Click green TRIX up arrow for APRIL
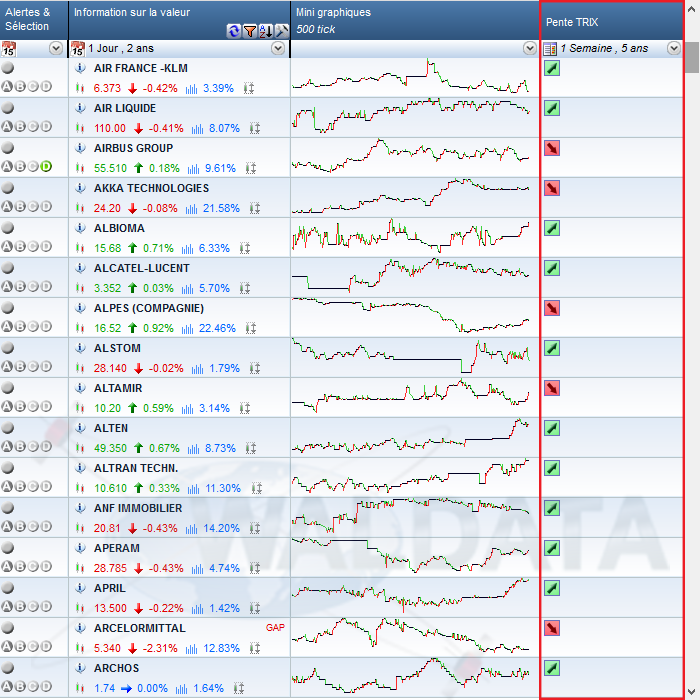This screenshot has width=700, height=700. pyautogui.click(x=552, y=588)
